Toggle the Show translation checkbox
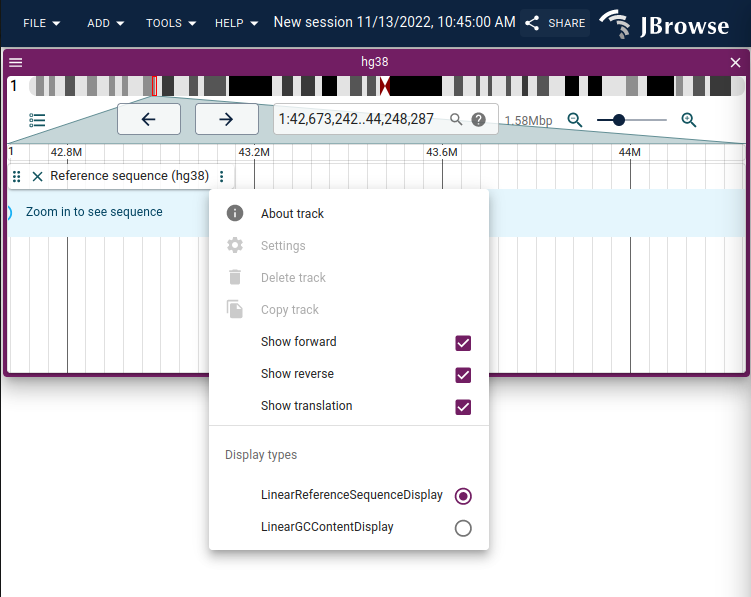The height and width of the screenshot is (597, 751). pyautogui.click(x=463, y=407)
